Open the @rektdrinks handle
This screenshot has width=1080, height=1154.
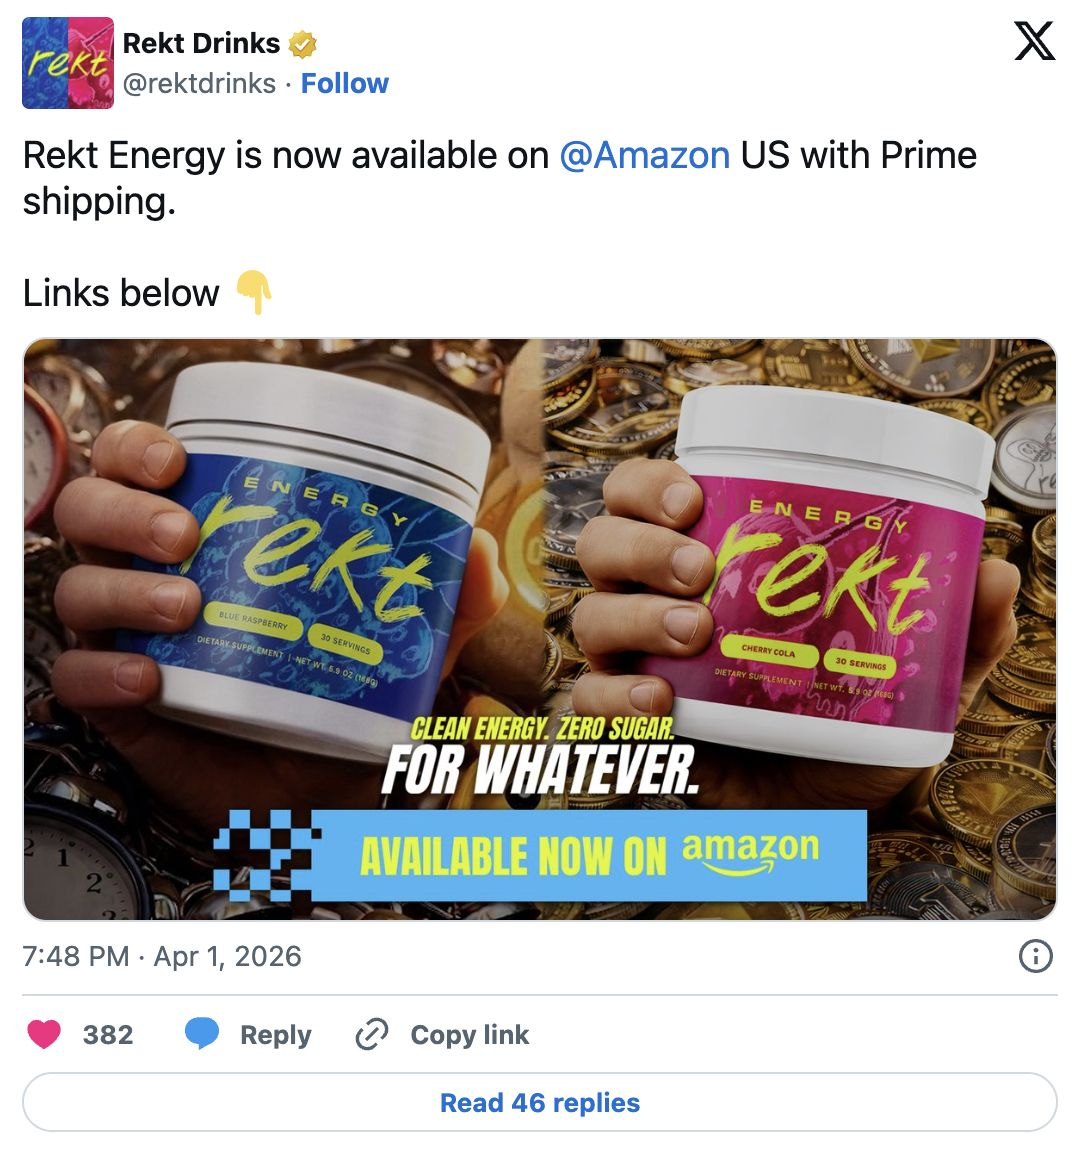[x=199, y=84]
